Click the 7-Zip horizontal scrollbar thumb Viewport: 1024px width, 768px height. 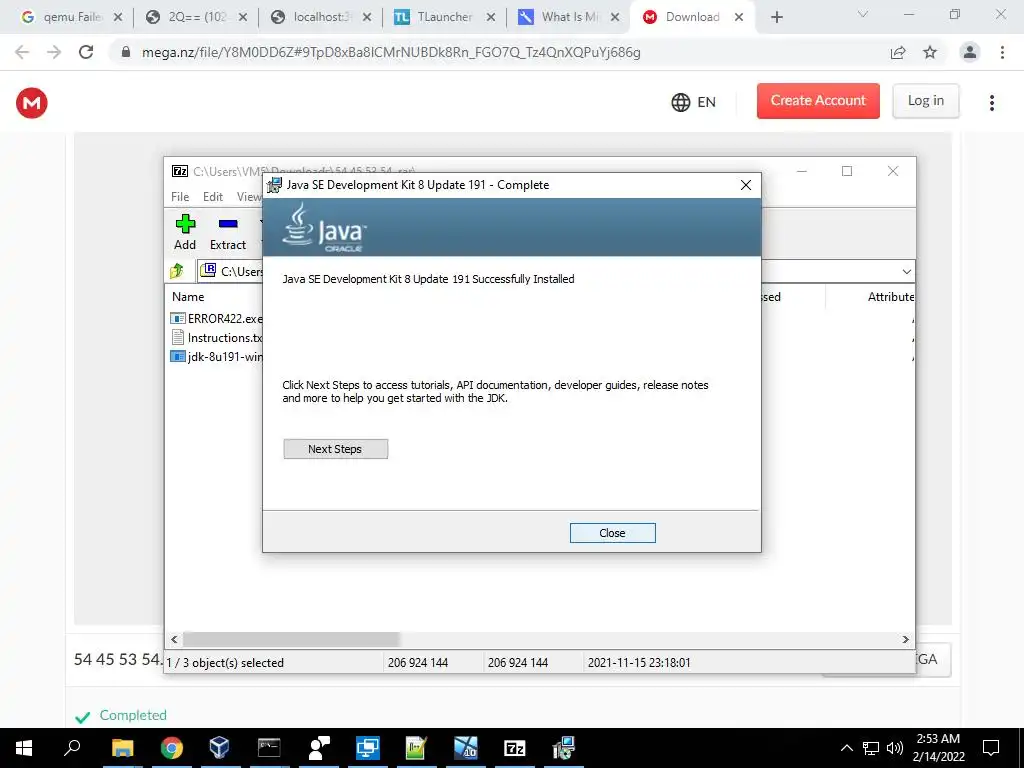(291, 639)
